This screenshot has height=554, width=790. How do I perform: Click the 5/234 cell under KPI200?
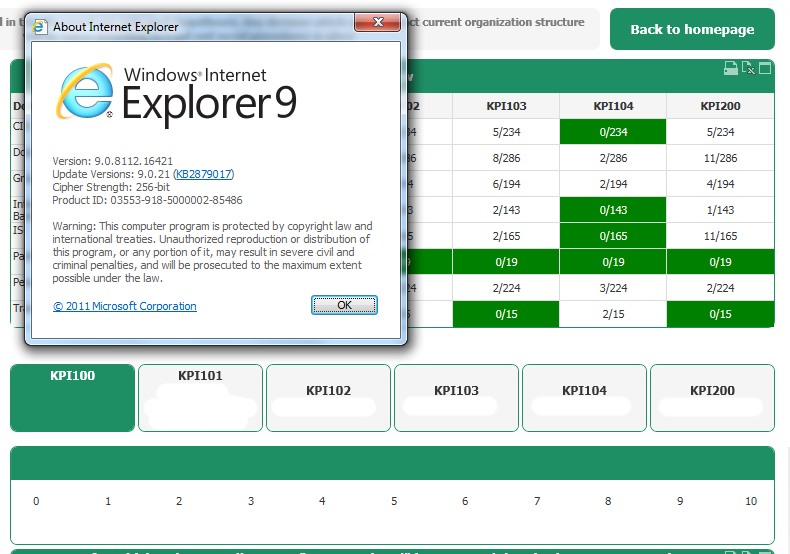pyautogui.click(x=720, y=132)
